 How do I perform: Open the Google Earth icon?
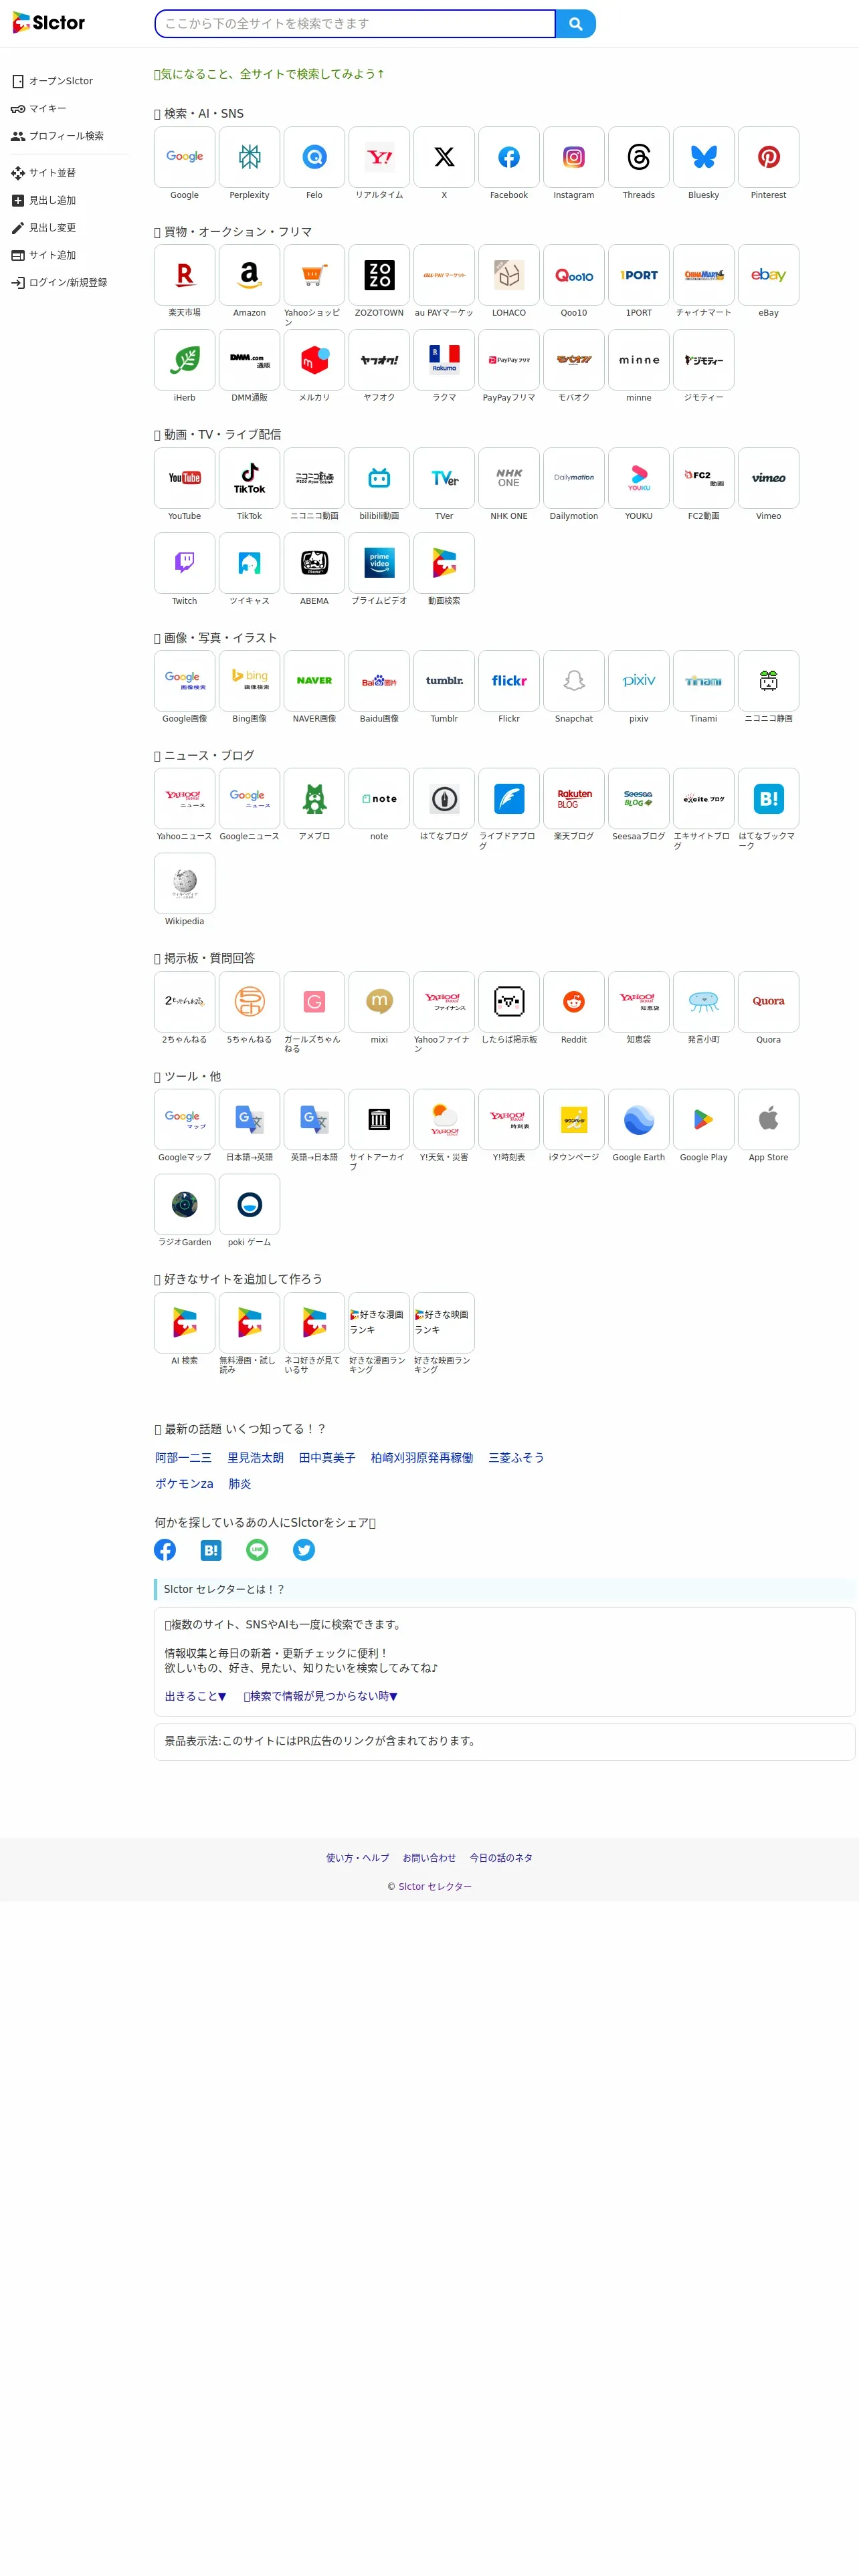coord(639,1120)
